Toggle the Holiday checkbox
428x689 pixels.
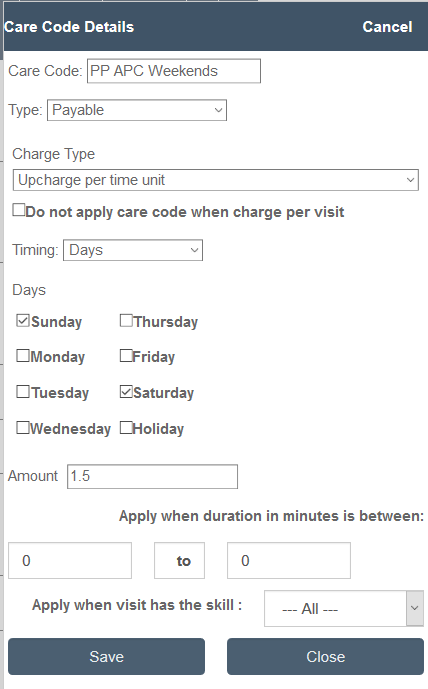pyautogui.click(x=126, y=428)
